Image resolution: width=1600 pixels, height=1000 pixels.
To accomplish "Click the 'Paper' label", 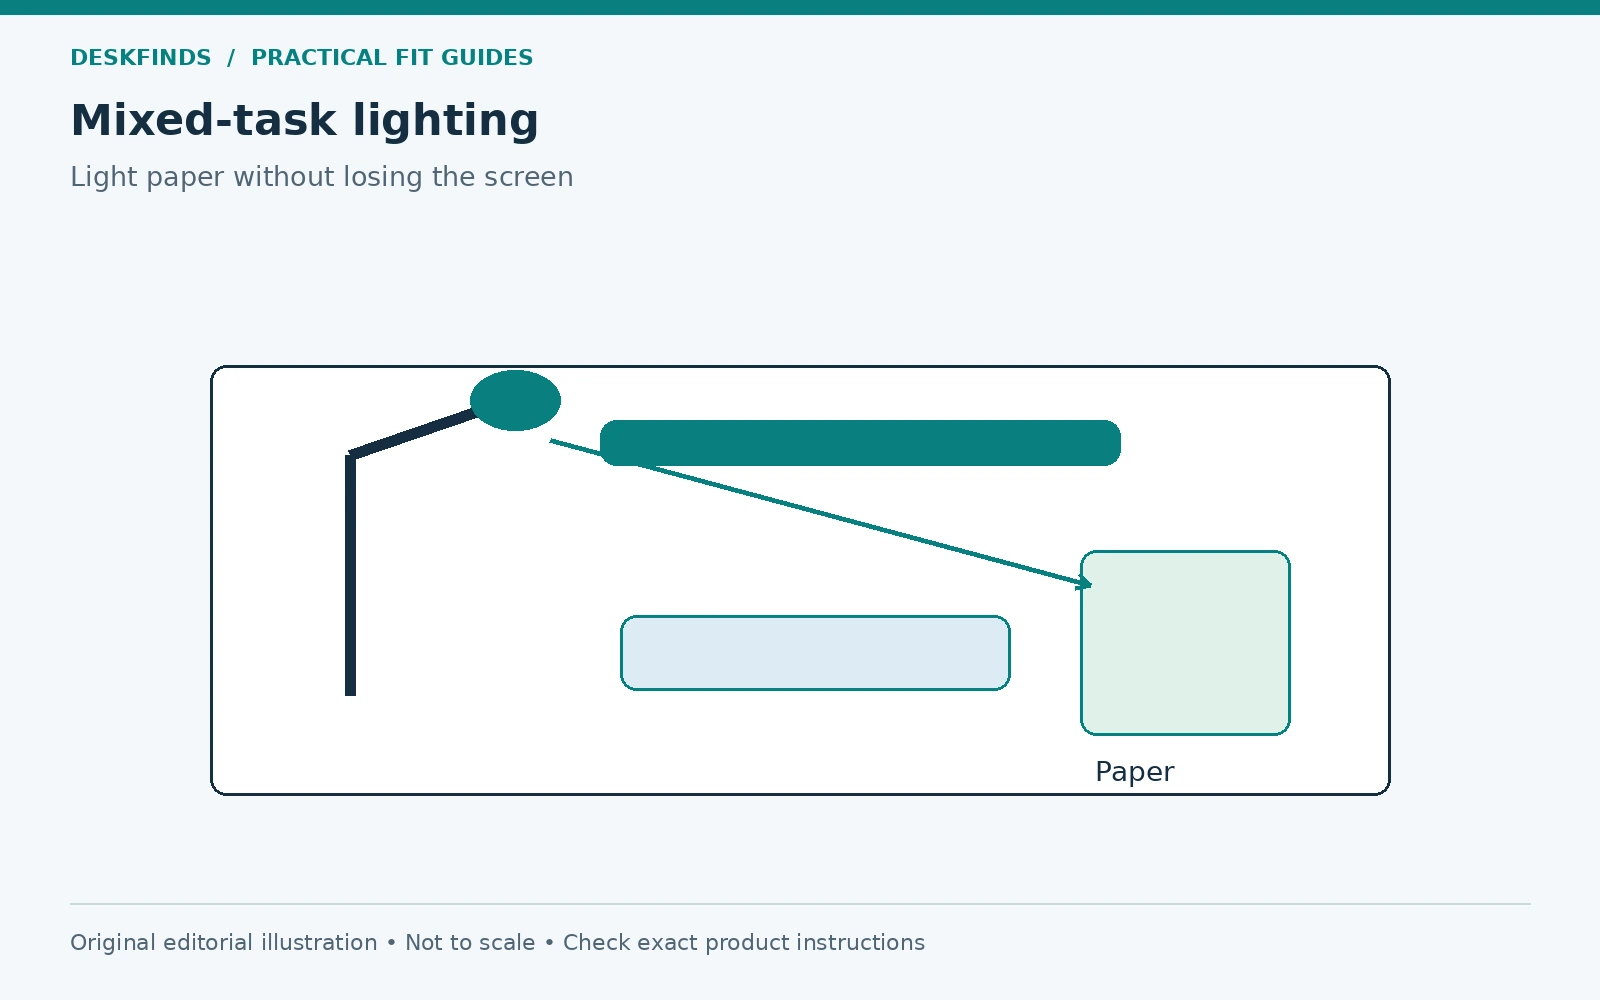I will click(x=1134, y=772).
